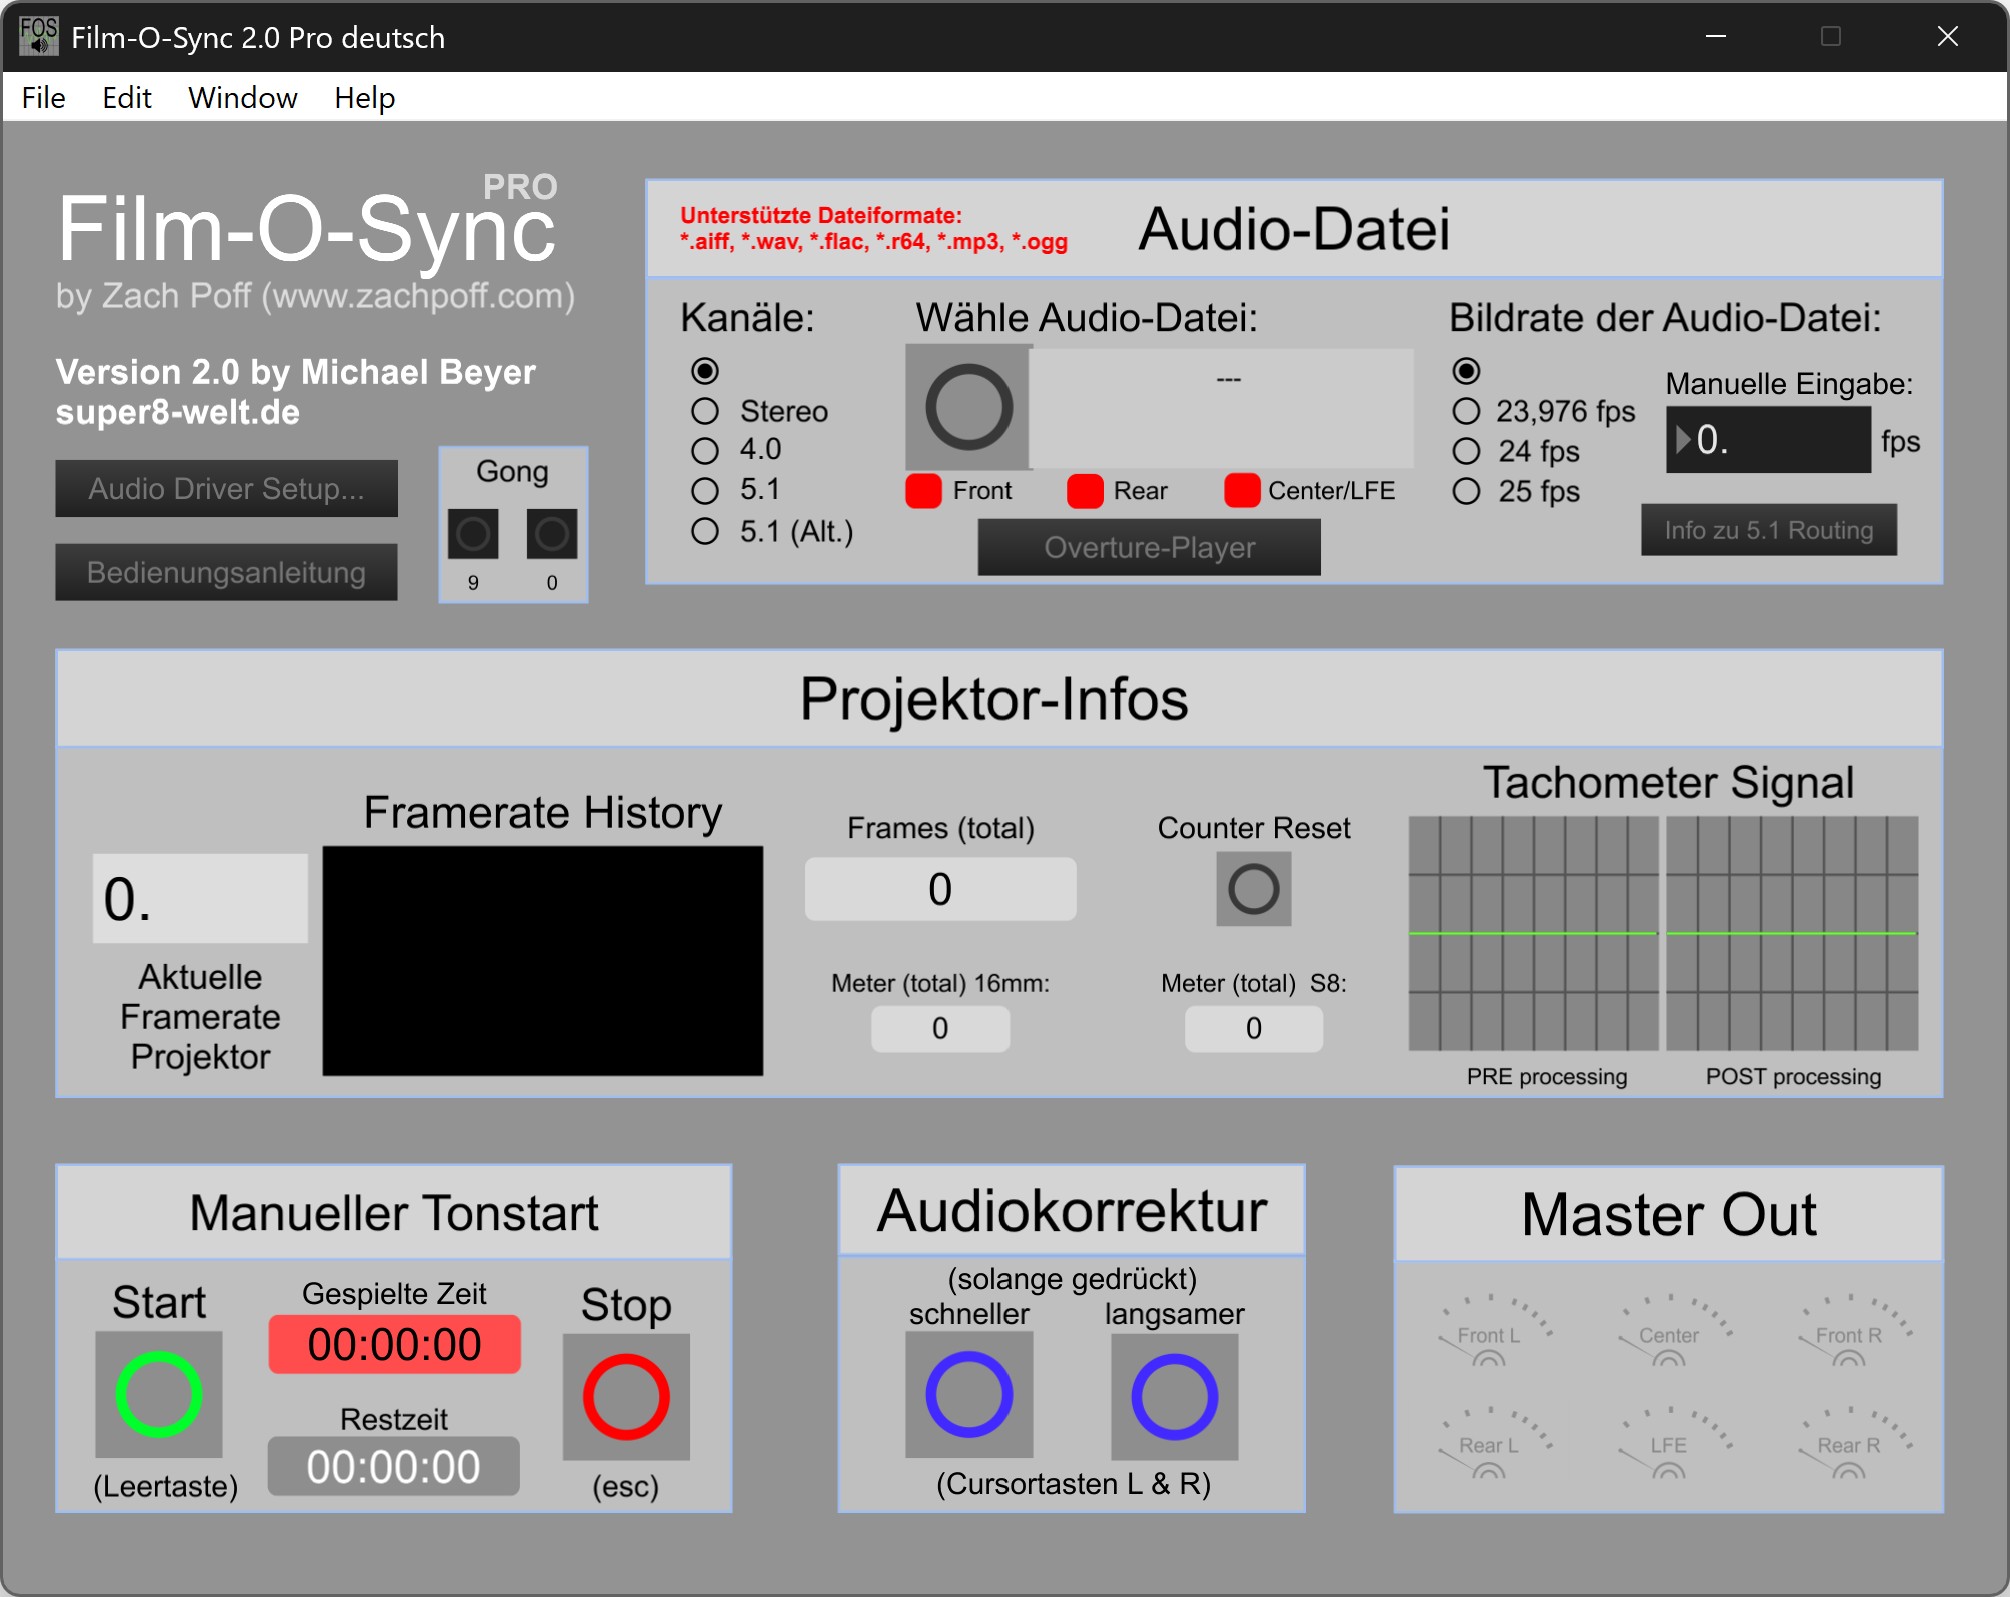Click the Front L master dial
The height and width of the screenshot is (1597, 2010).
(1488, 1336)
